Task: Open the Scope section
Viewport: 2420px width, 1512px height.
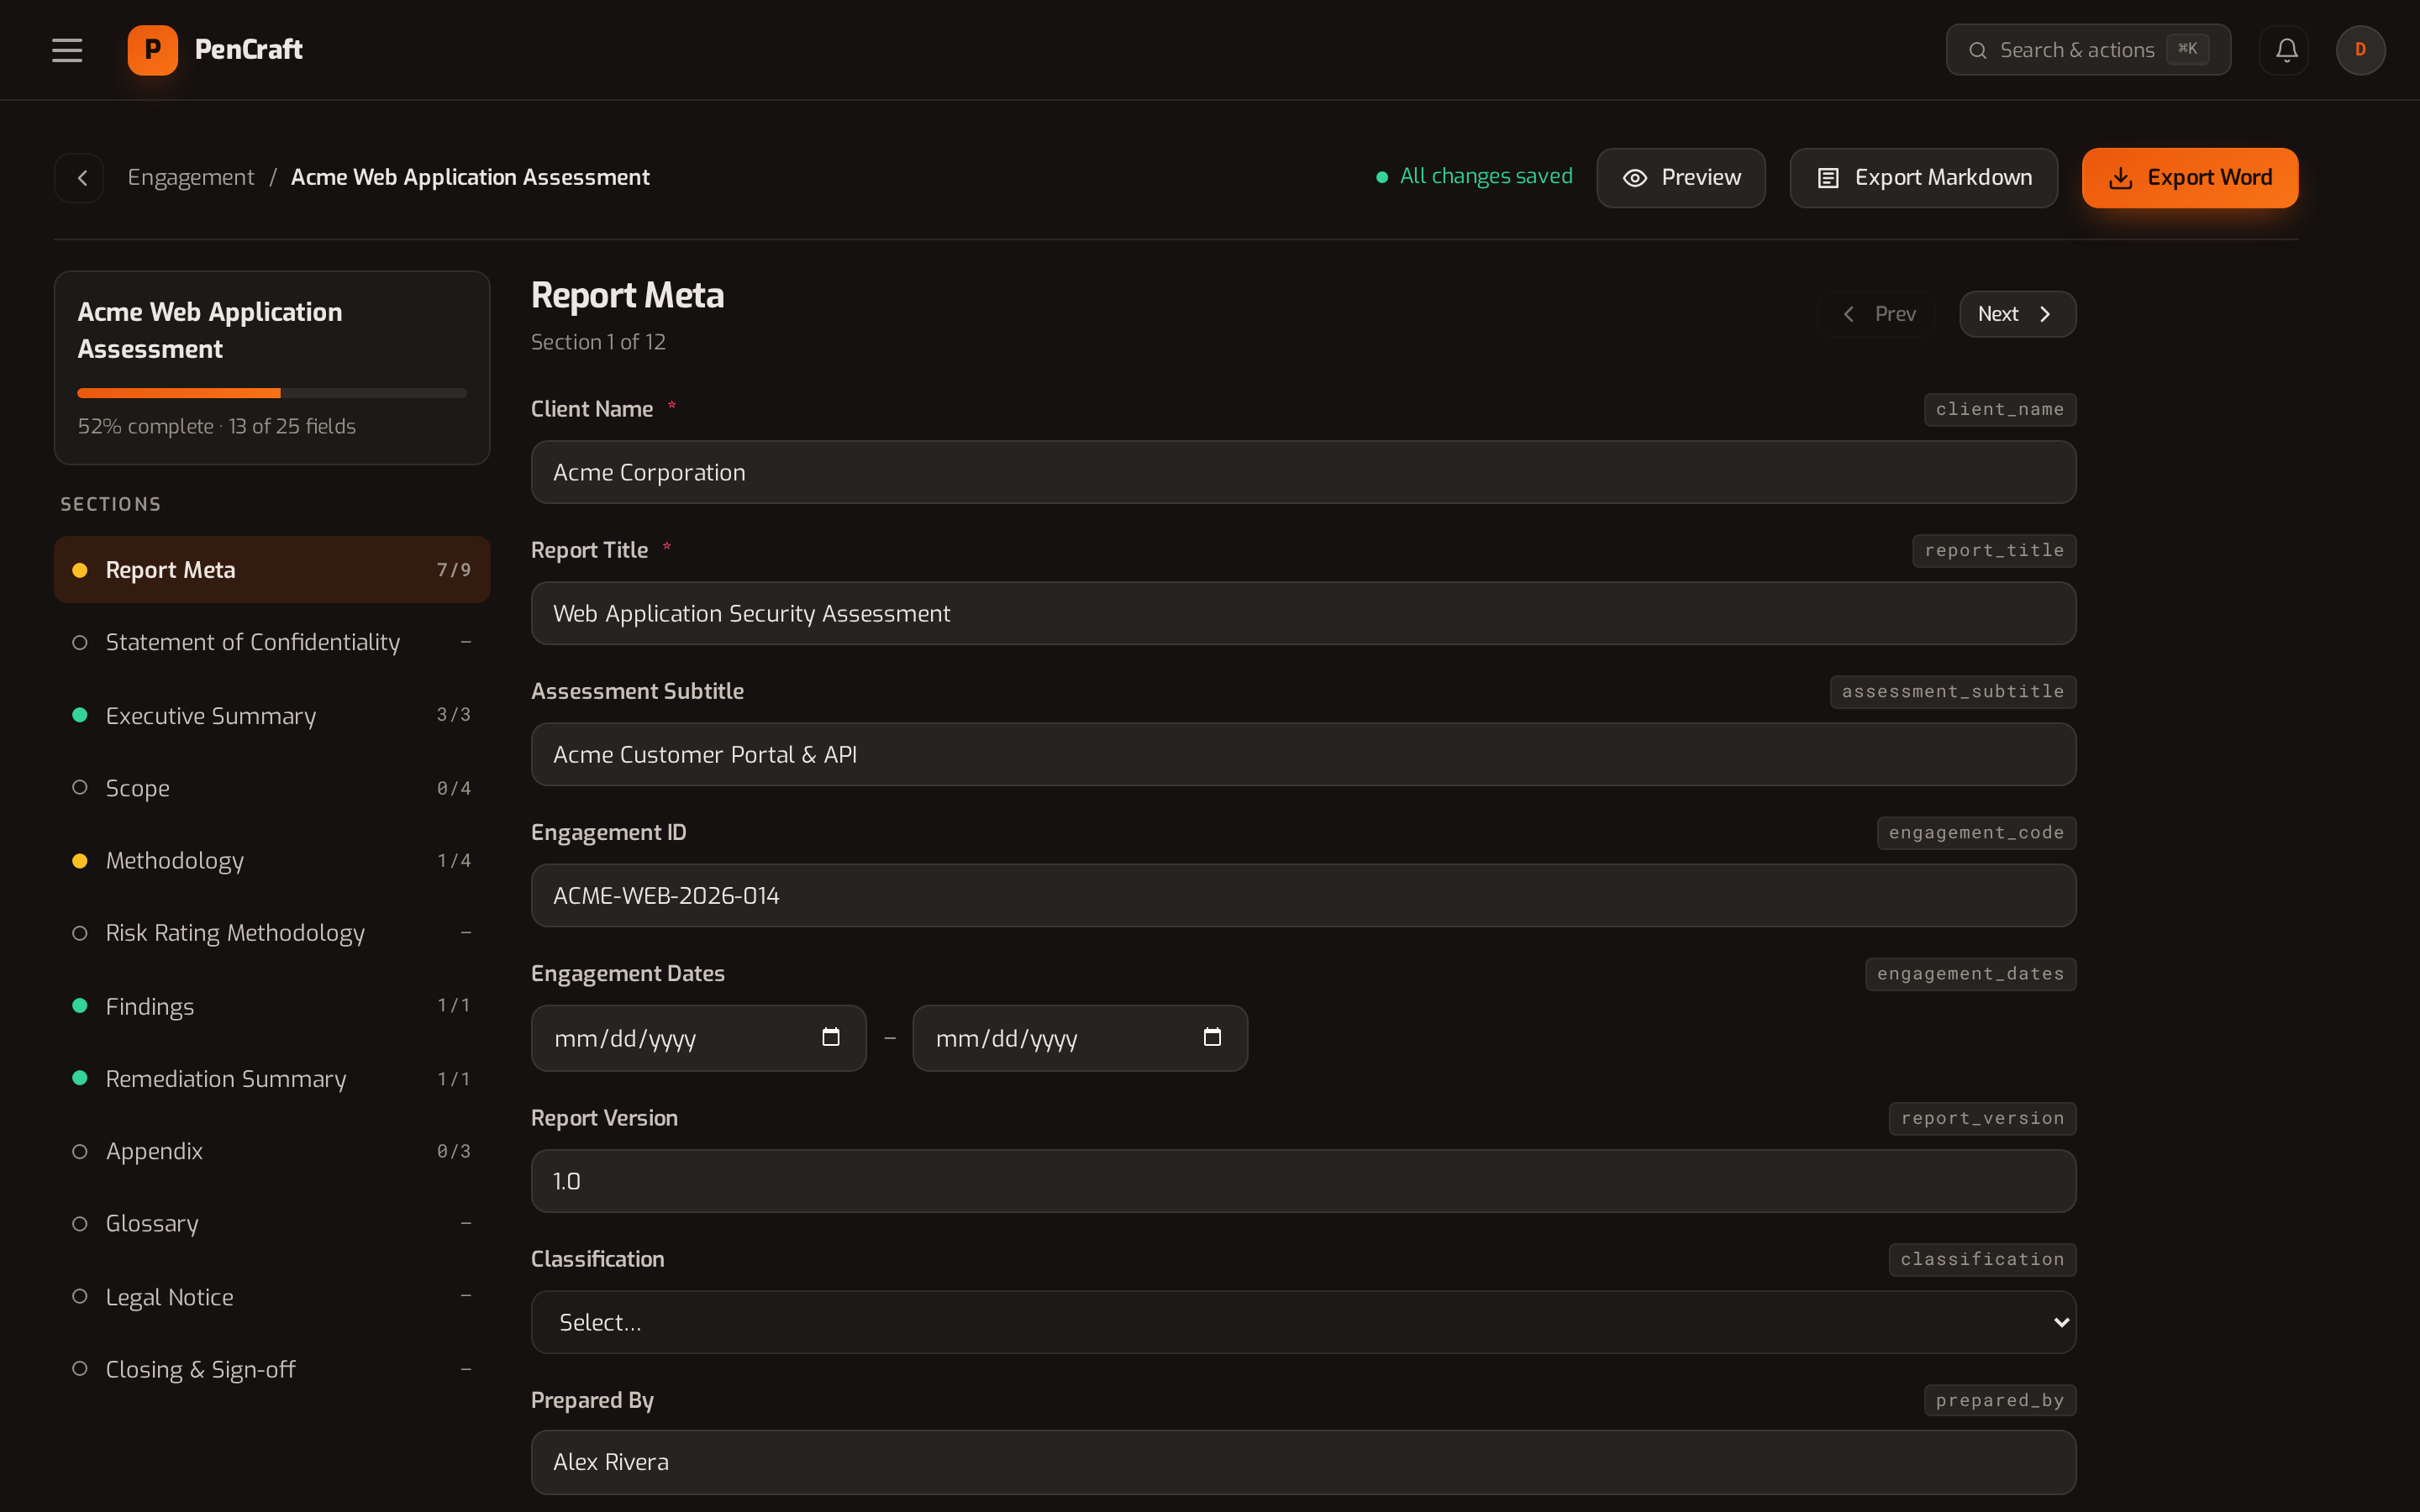Action: point(272,788)
